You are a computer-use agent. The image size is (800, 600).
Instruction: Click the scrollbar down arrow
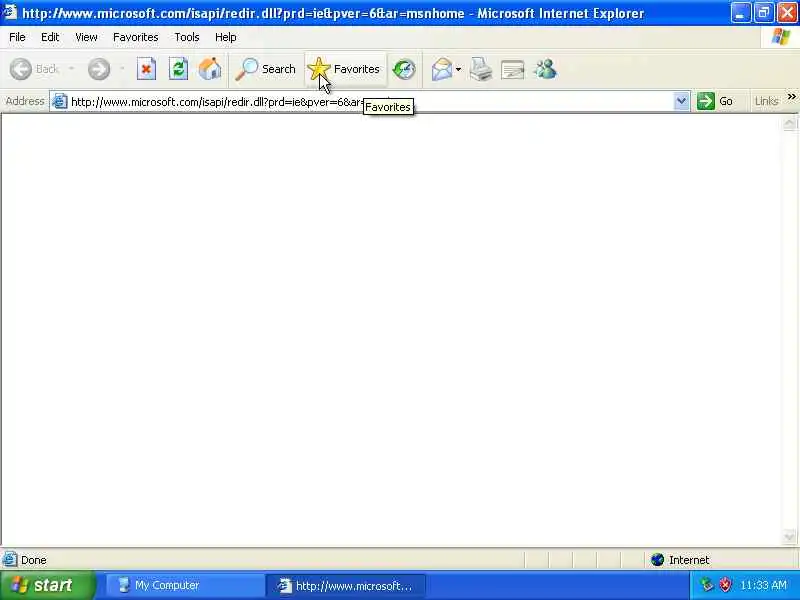pyautogui.click(x=789, y=537)
